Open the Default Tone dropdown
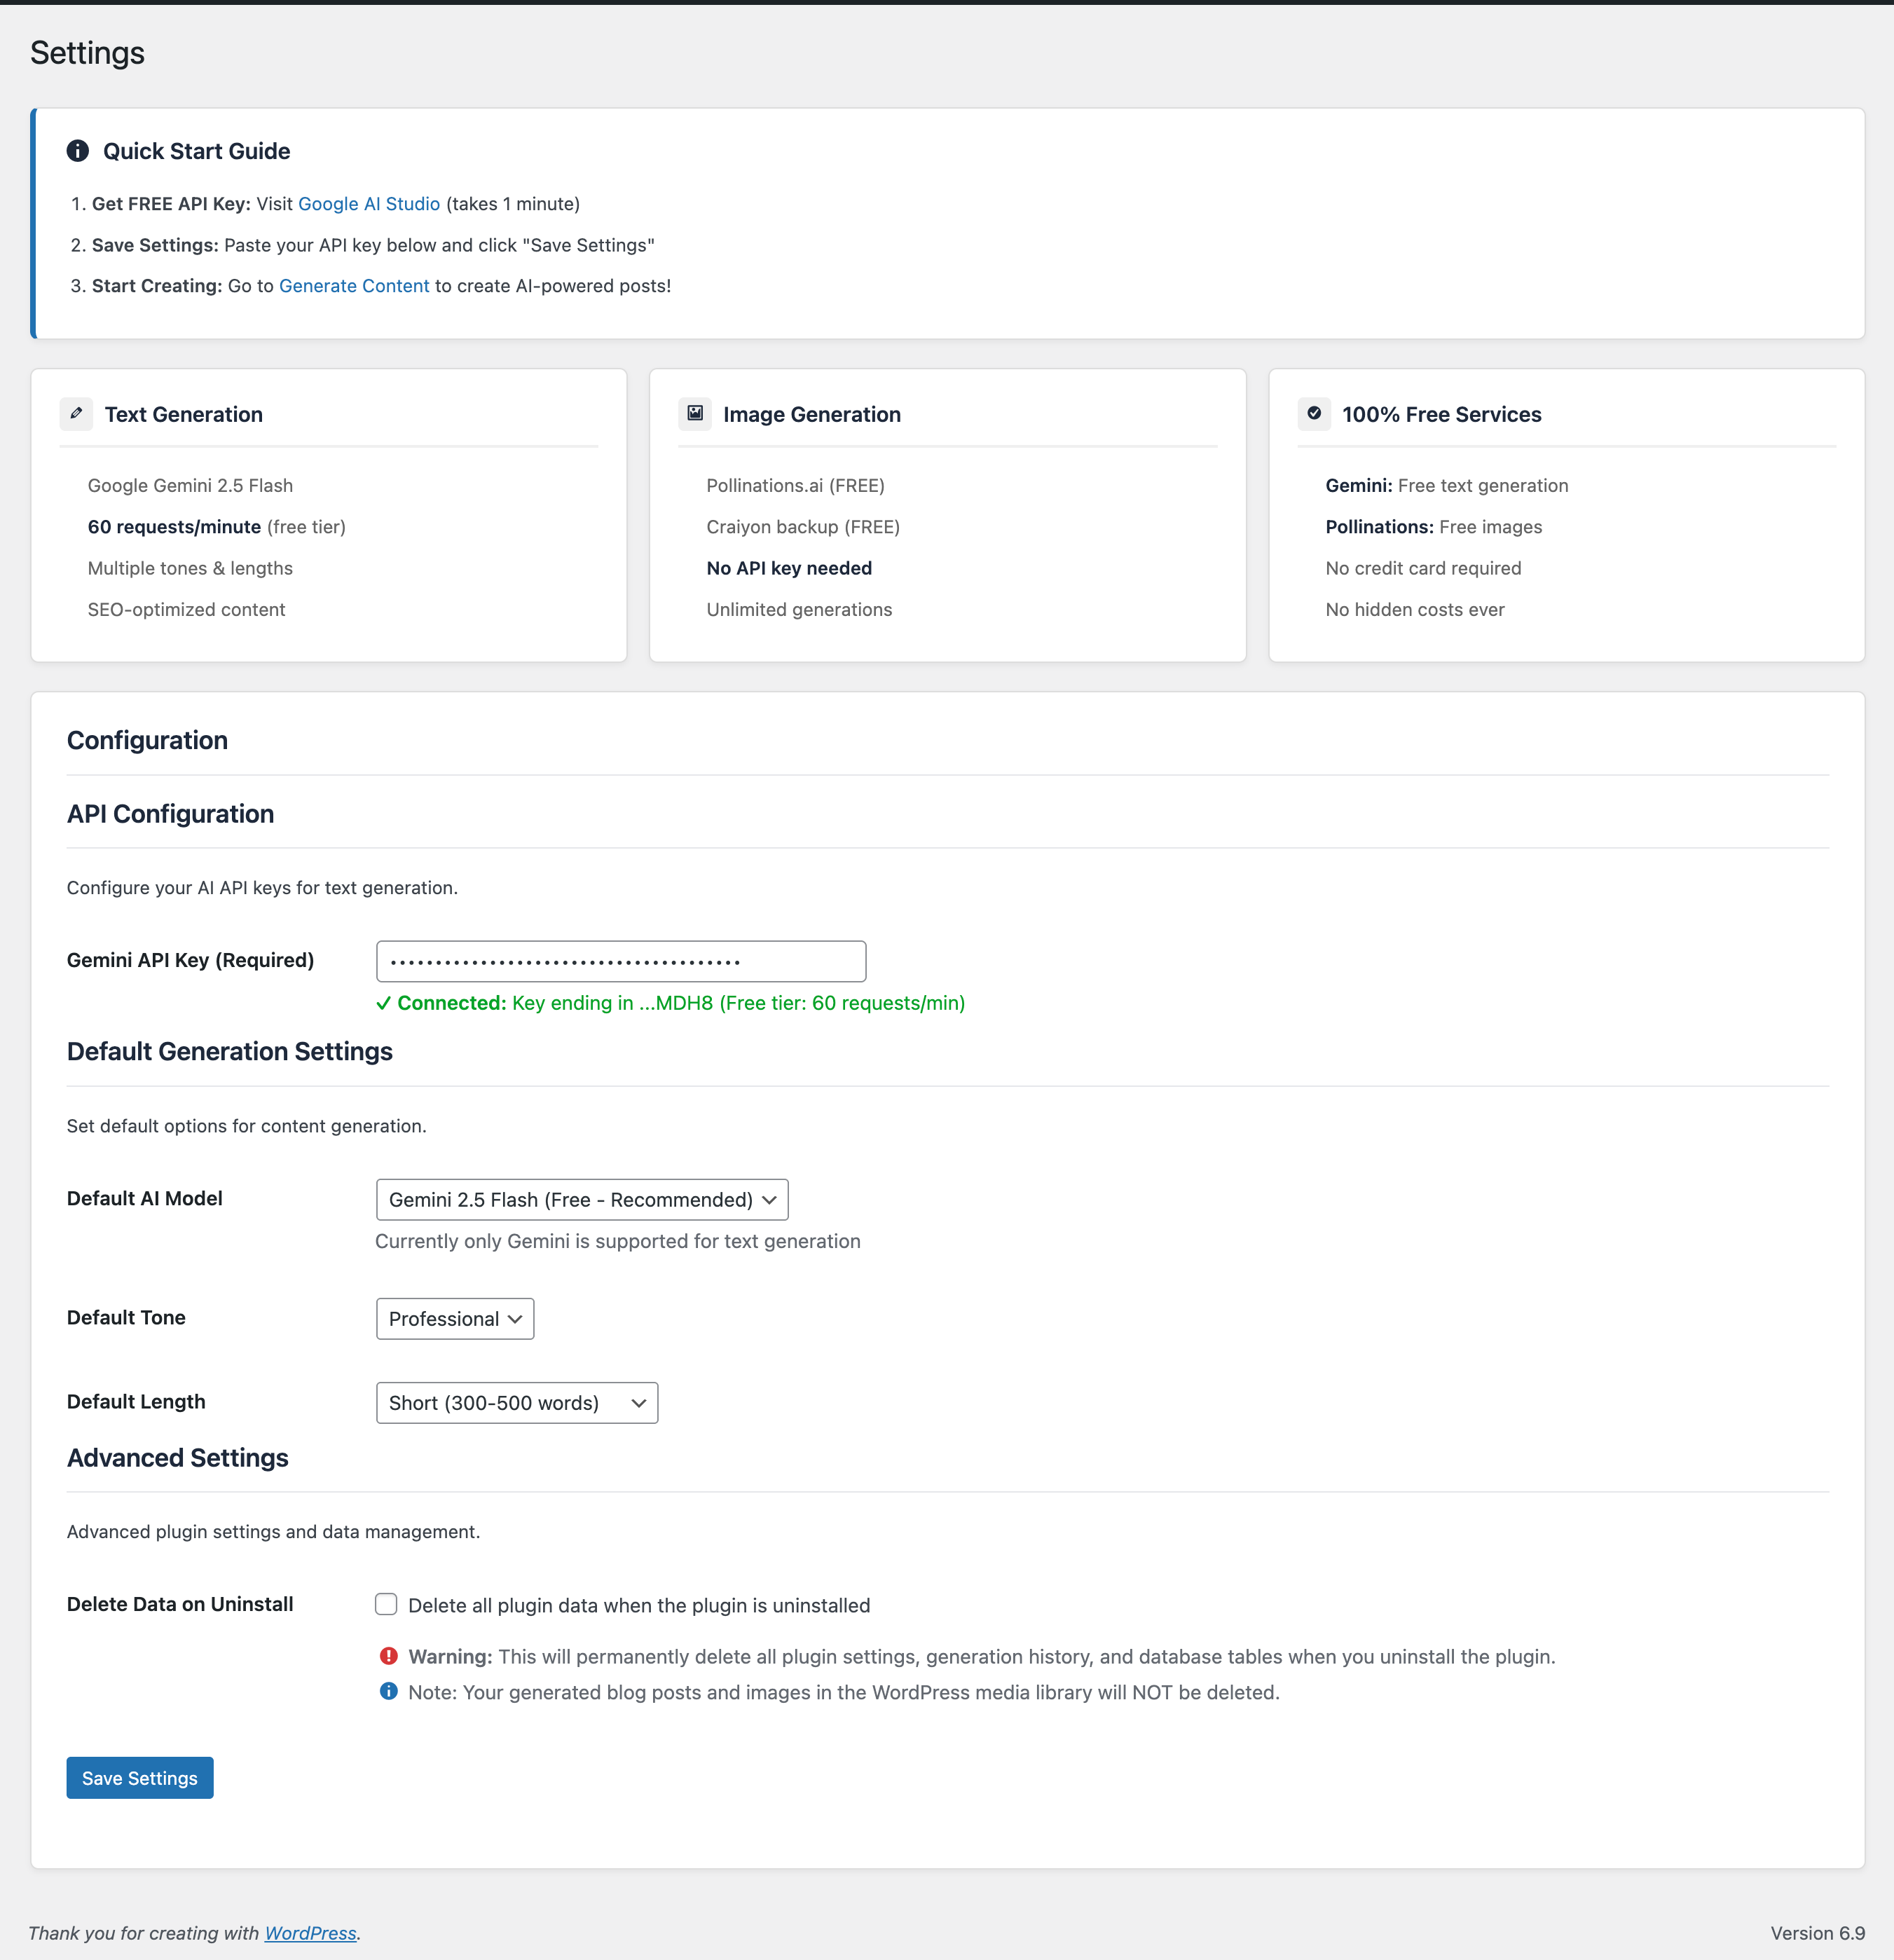The image size is (1894, 1960). 454,1318
